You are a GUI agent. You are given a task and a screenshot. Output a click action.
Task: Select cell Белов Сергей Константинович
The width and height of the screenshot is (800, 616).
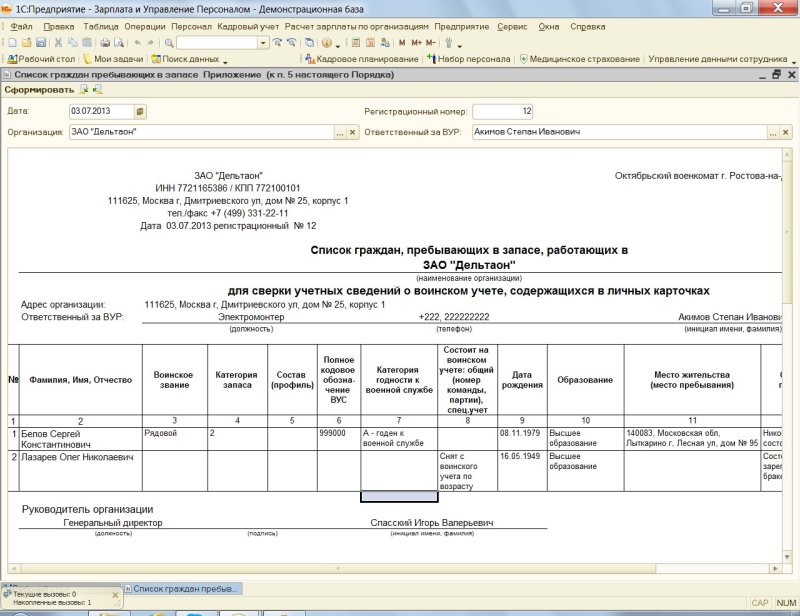pyautogui.click(x=81, y=439)
